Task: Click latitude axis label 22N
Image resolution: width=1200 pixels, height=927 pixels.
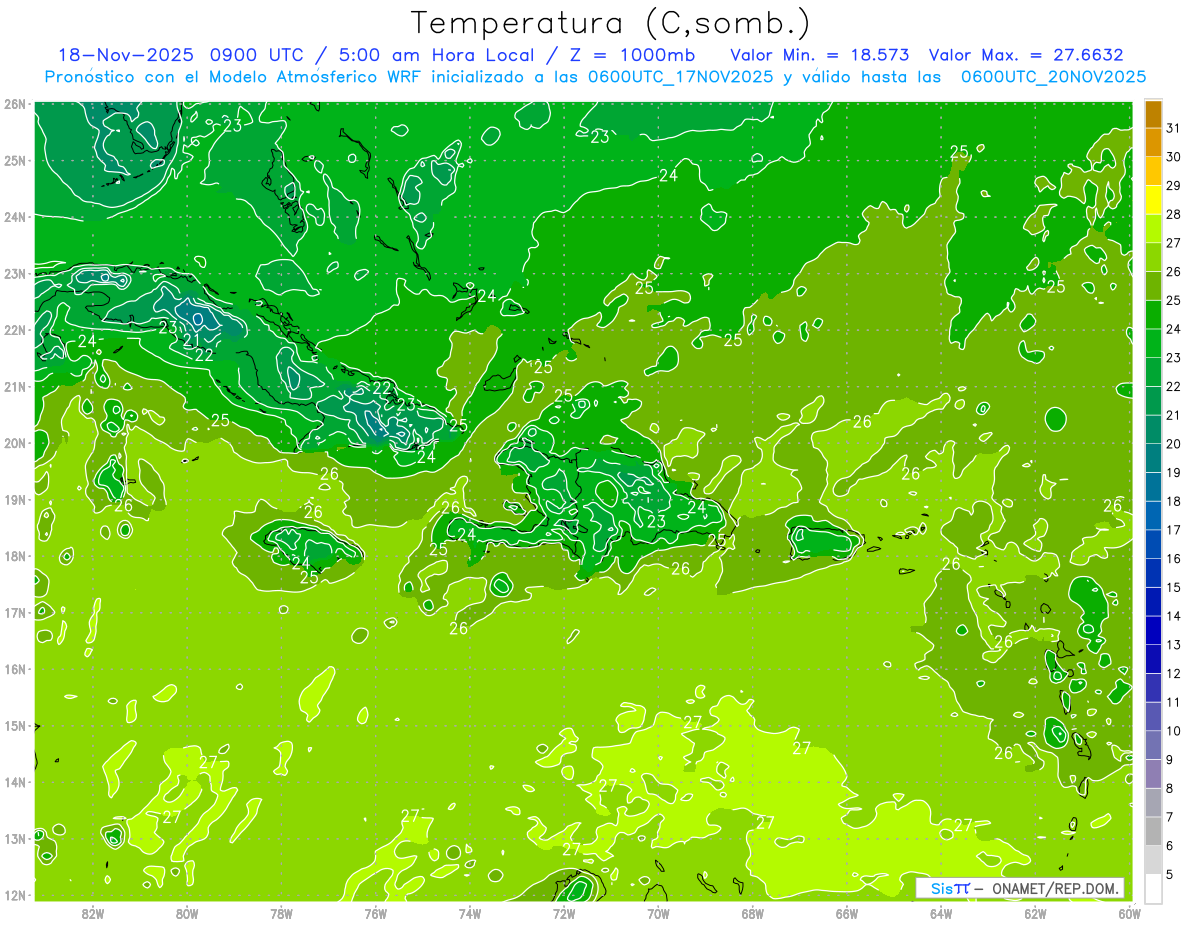Action: pos(15,330)
